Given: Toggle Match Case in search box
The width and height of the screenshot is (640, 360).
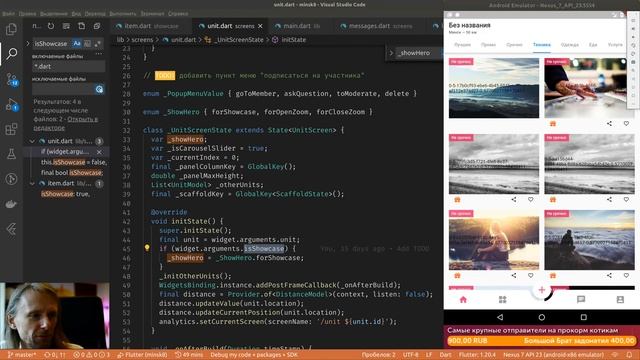Looking at the screenshot, I should [77, 43].
